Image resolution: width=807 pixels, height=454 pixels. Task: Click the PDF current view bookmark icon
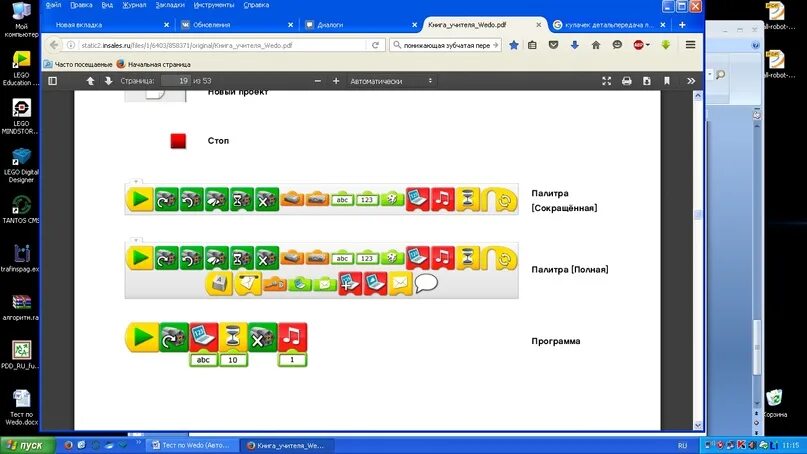666,81
